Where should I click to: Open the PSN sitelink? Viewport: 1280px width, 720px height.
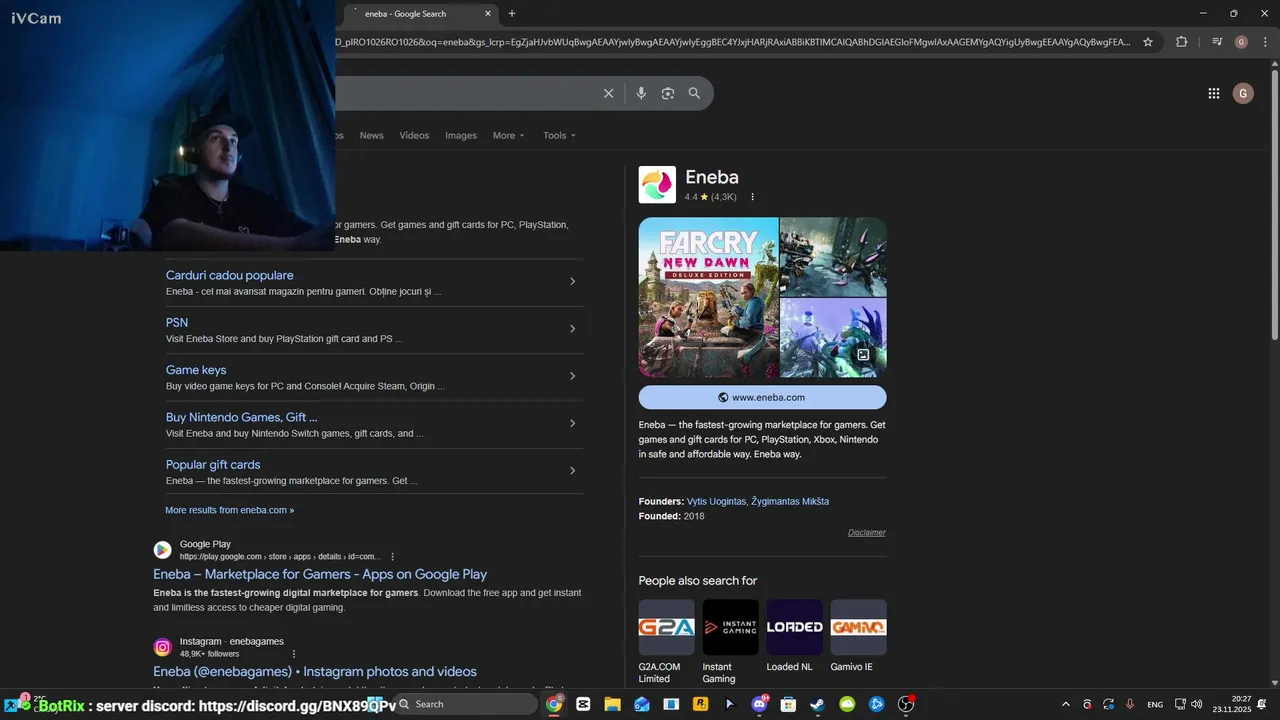(x=177, y=322)
